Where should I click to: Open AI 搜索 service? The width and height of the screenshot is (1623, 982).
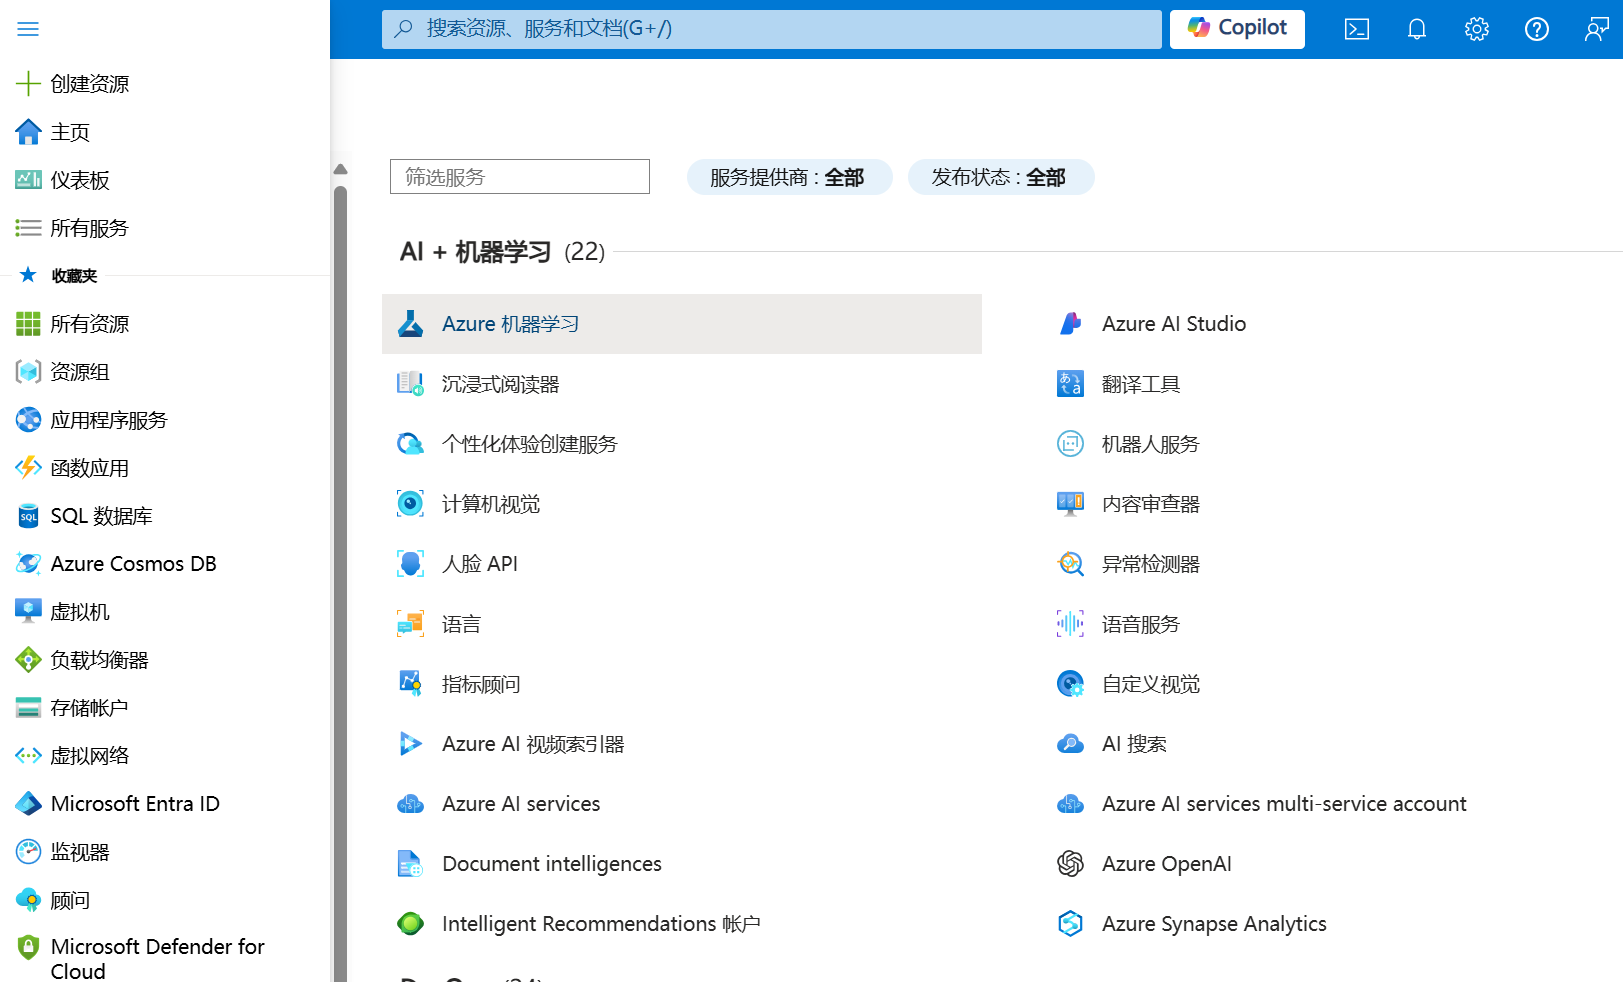[x=1134, y=744]
